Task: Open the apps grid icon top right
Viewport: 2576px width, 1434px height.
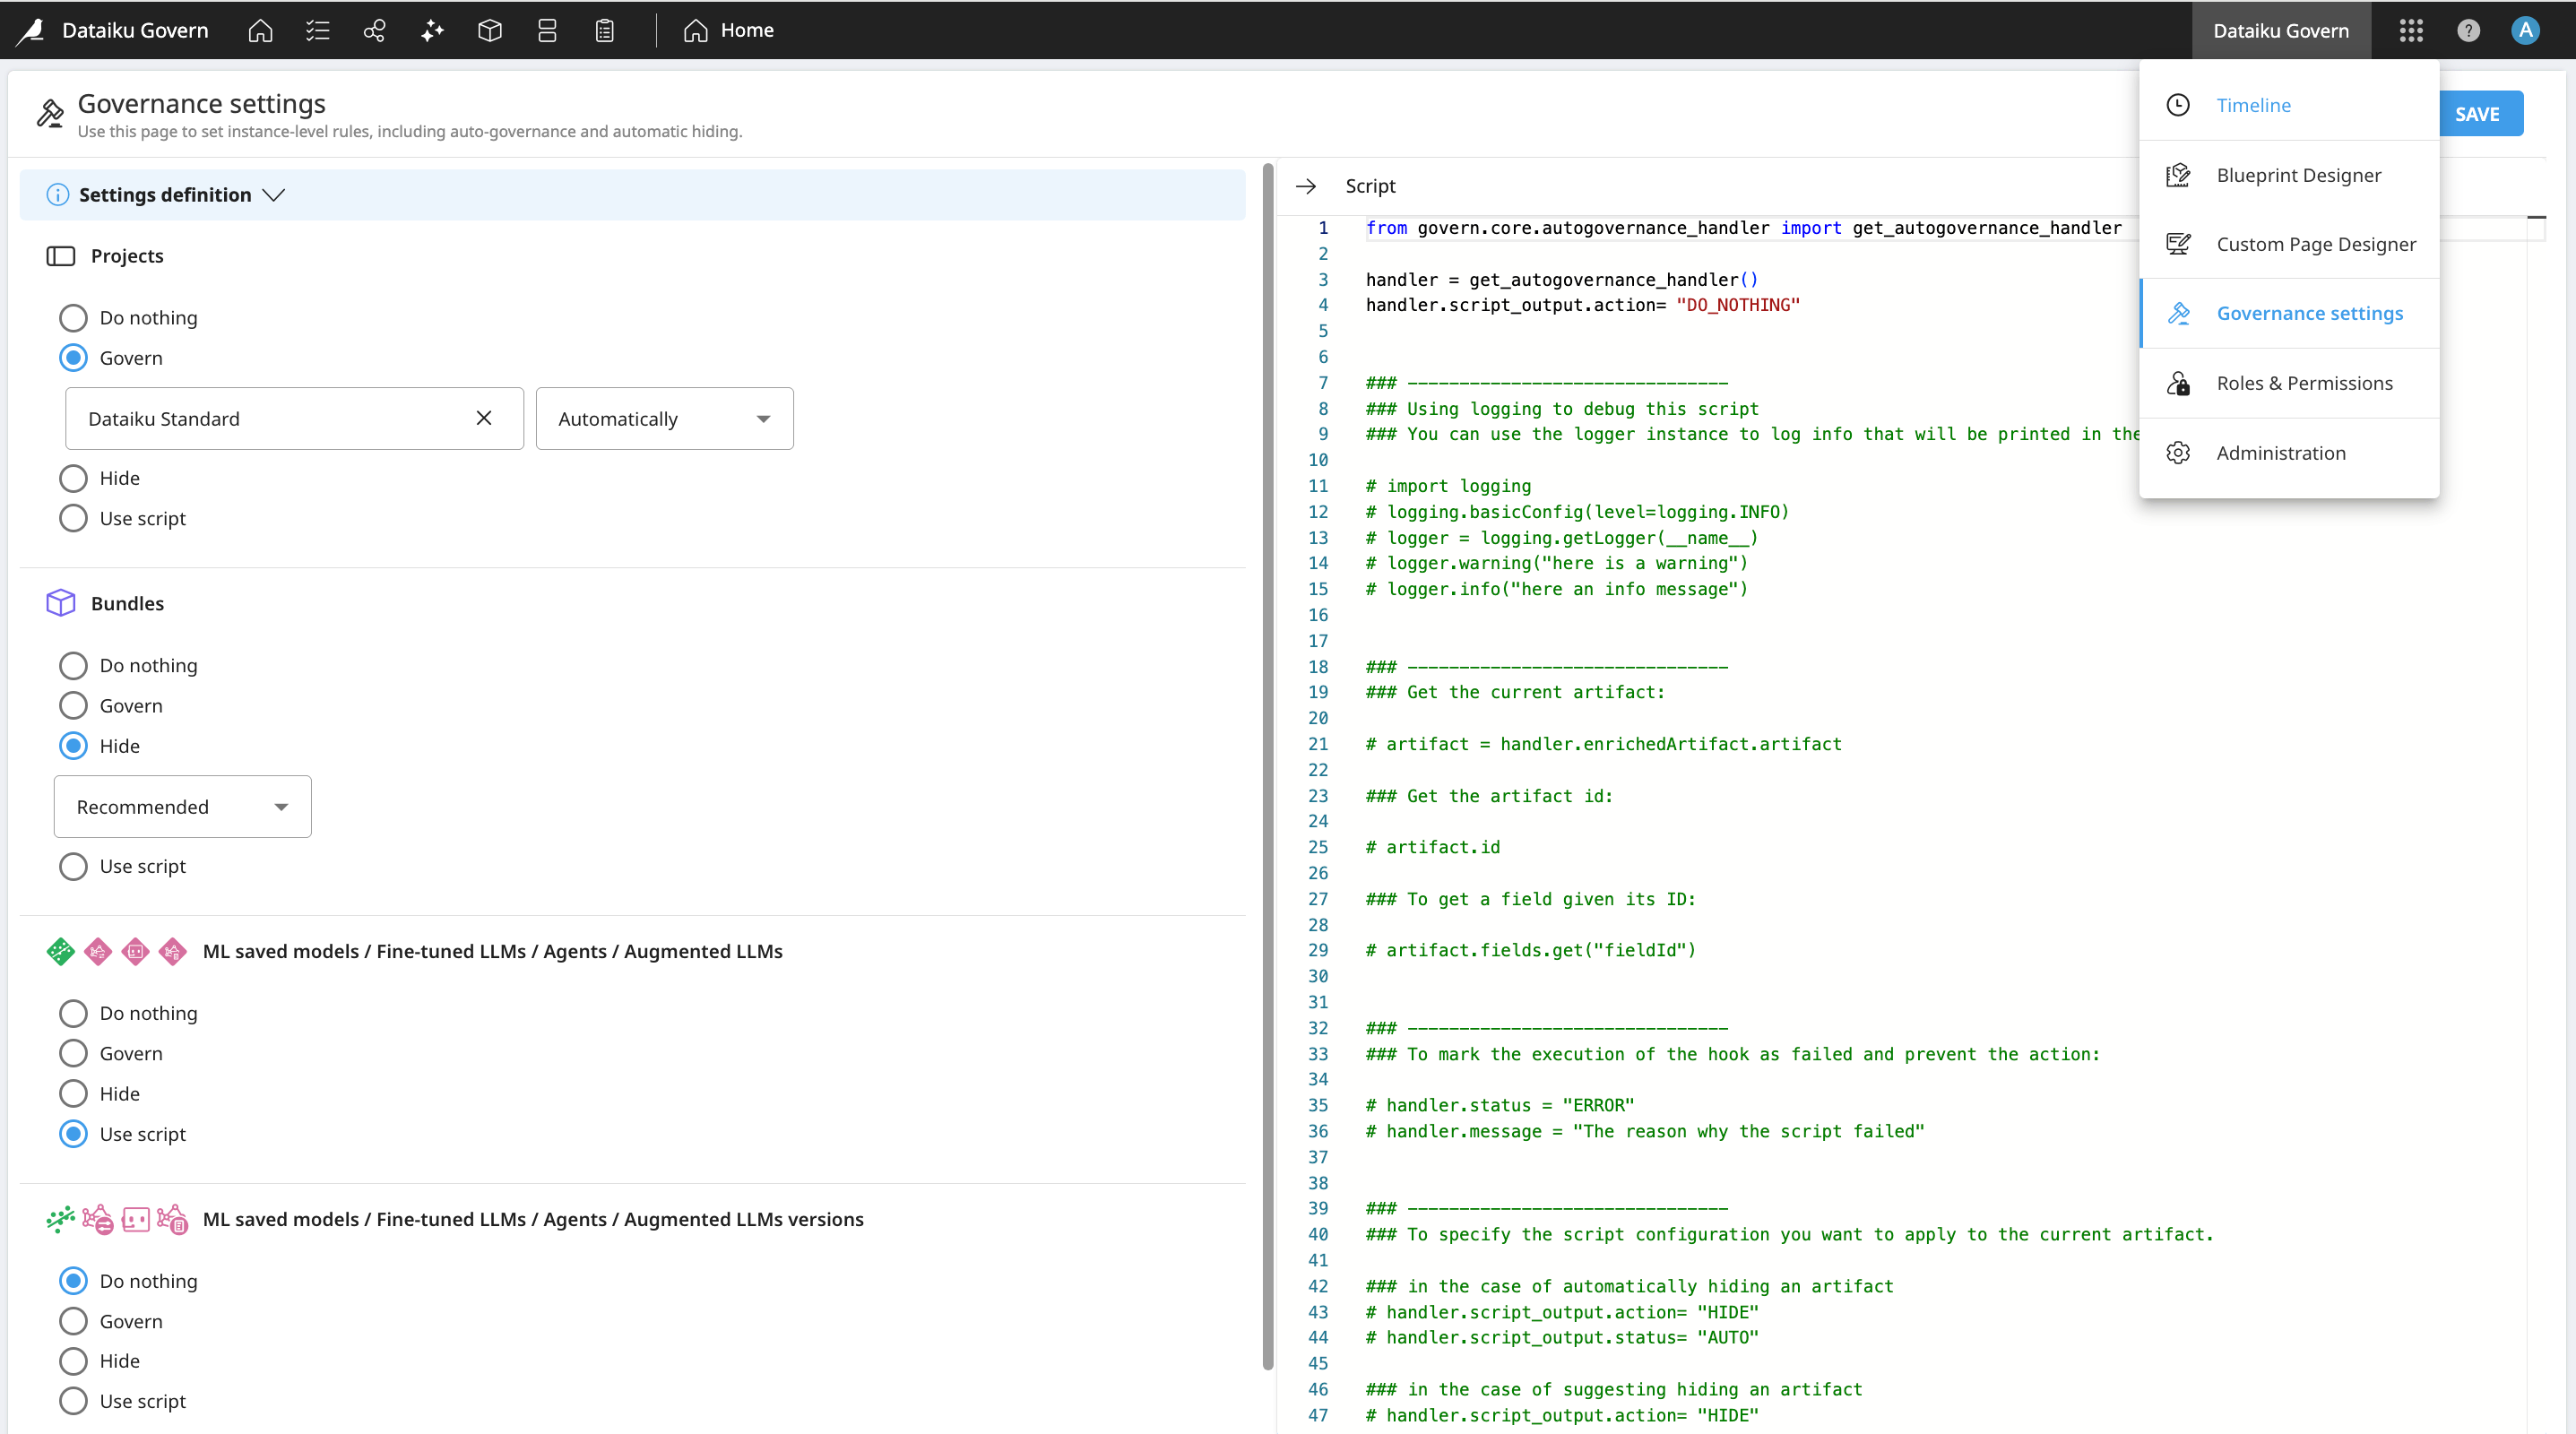Action: click(2411, 30)
